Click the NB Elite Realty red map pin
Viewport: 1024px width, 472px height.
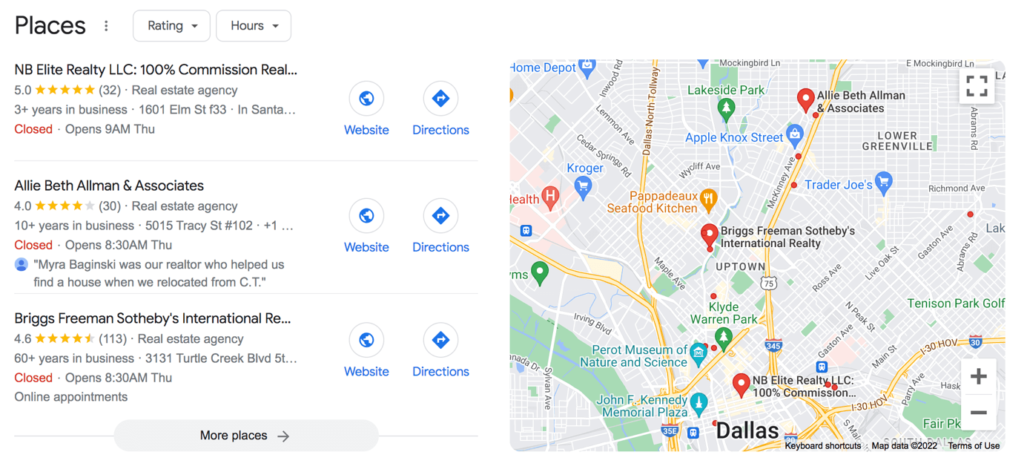click(741, 385)
